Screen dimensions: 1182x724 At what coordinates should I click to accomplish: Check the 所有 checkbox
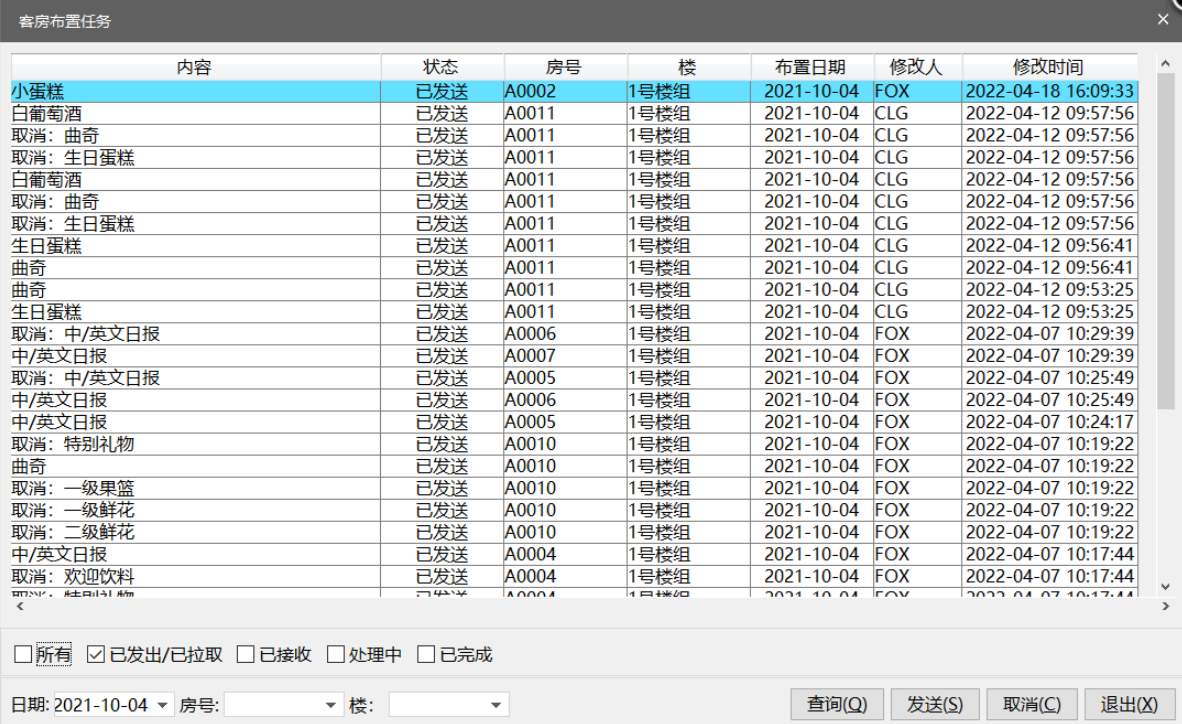point(23,655)
